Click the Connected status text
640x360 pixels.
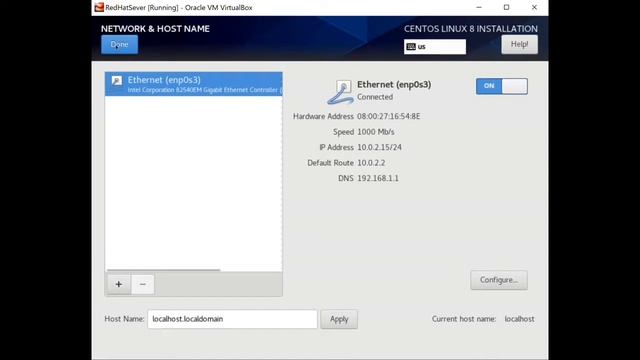(x=375, y=97)
